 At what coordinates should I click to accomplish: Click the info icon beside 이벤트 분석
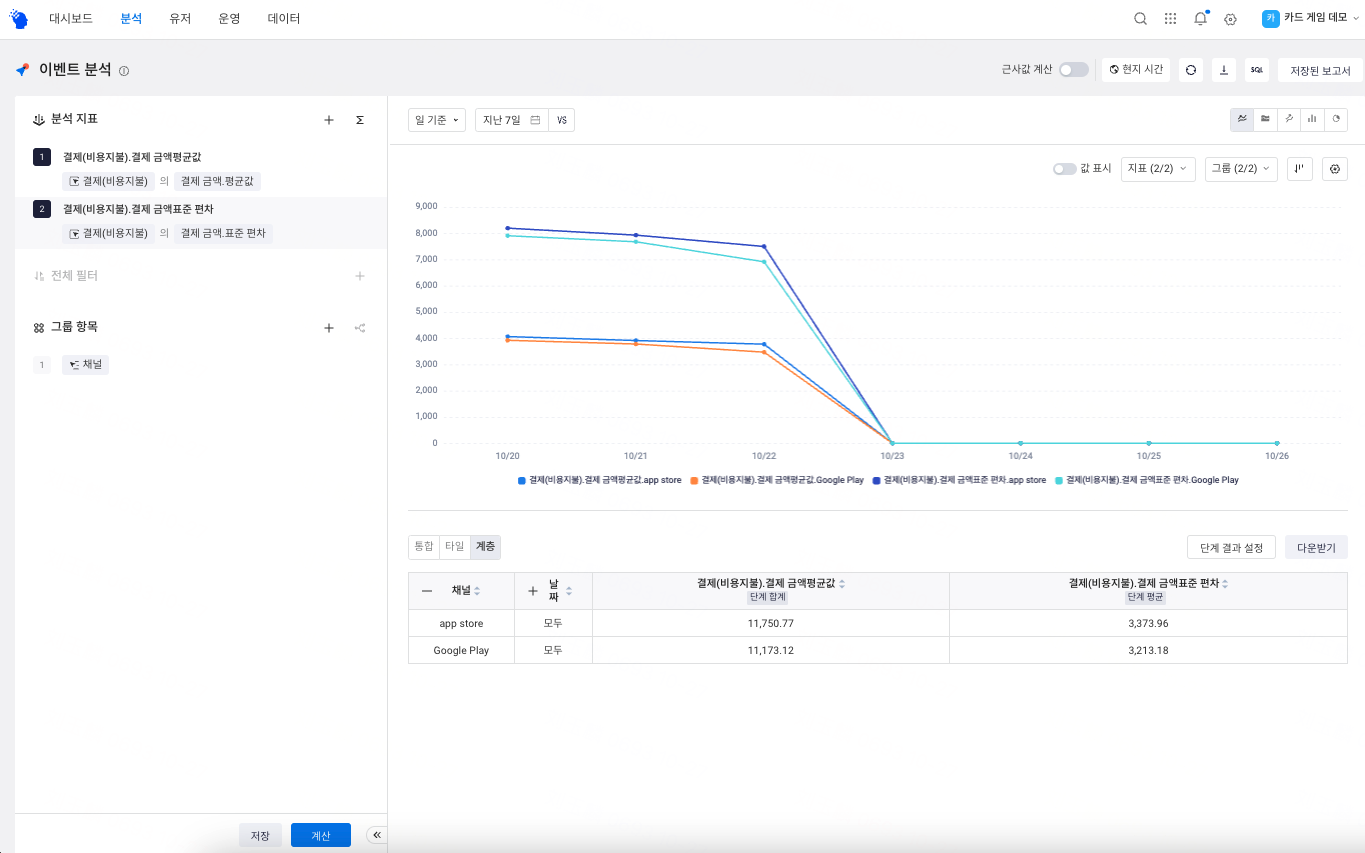coord(124,71)
